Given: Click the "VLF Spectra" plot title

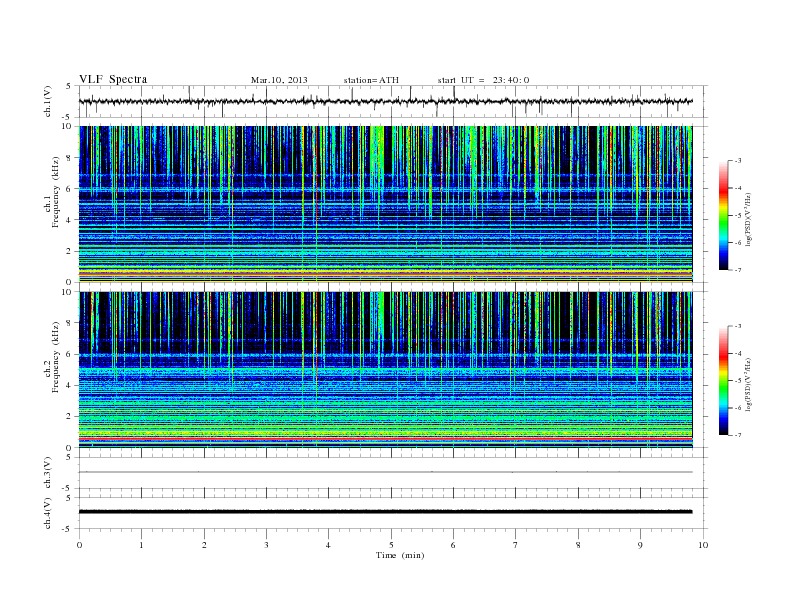Looking at the screenshot, I should 113,79.
